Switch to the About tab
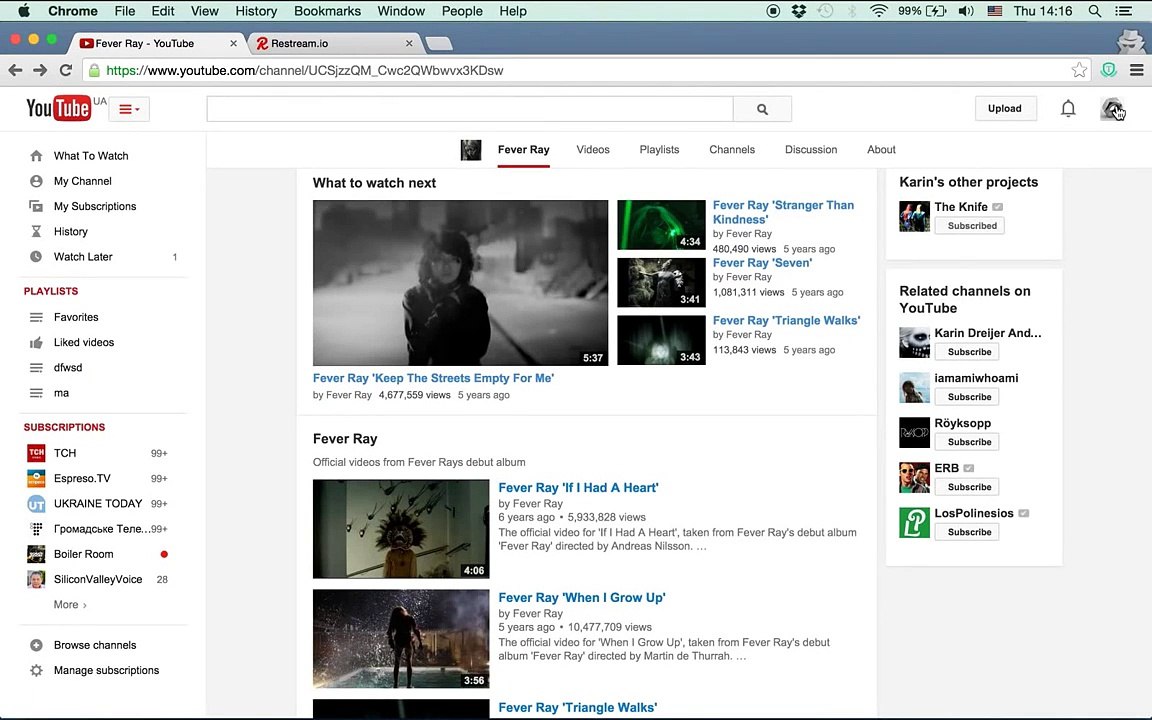The width and height of the screenshot is (1152, 720). 881,150
